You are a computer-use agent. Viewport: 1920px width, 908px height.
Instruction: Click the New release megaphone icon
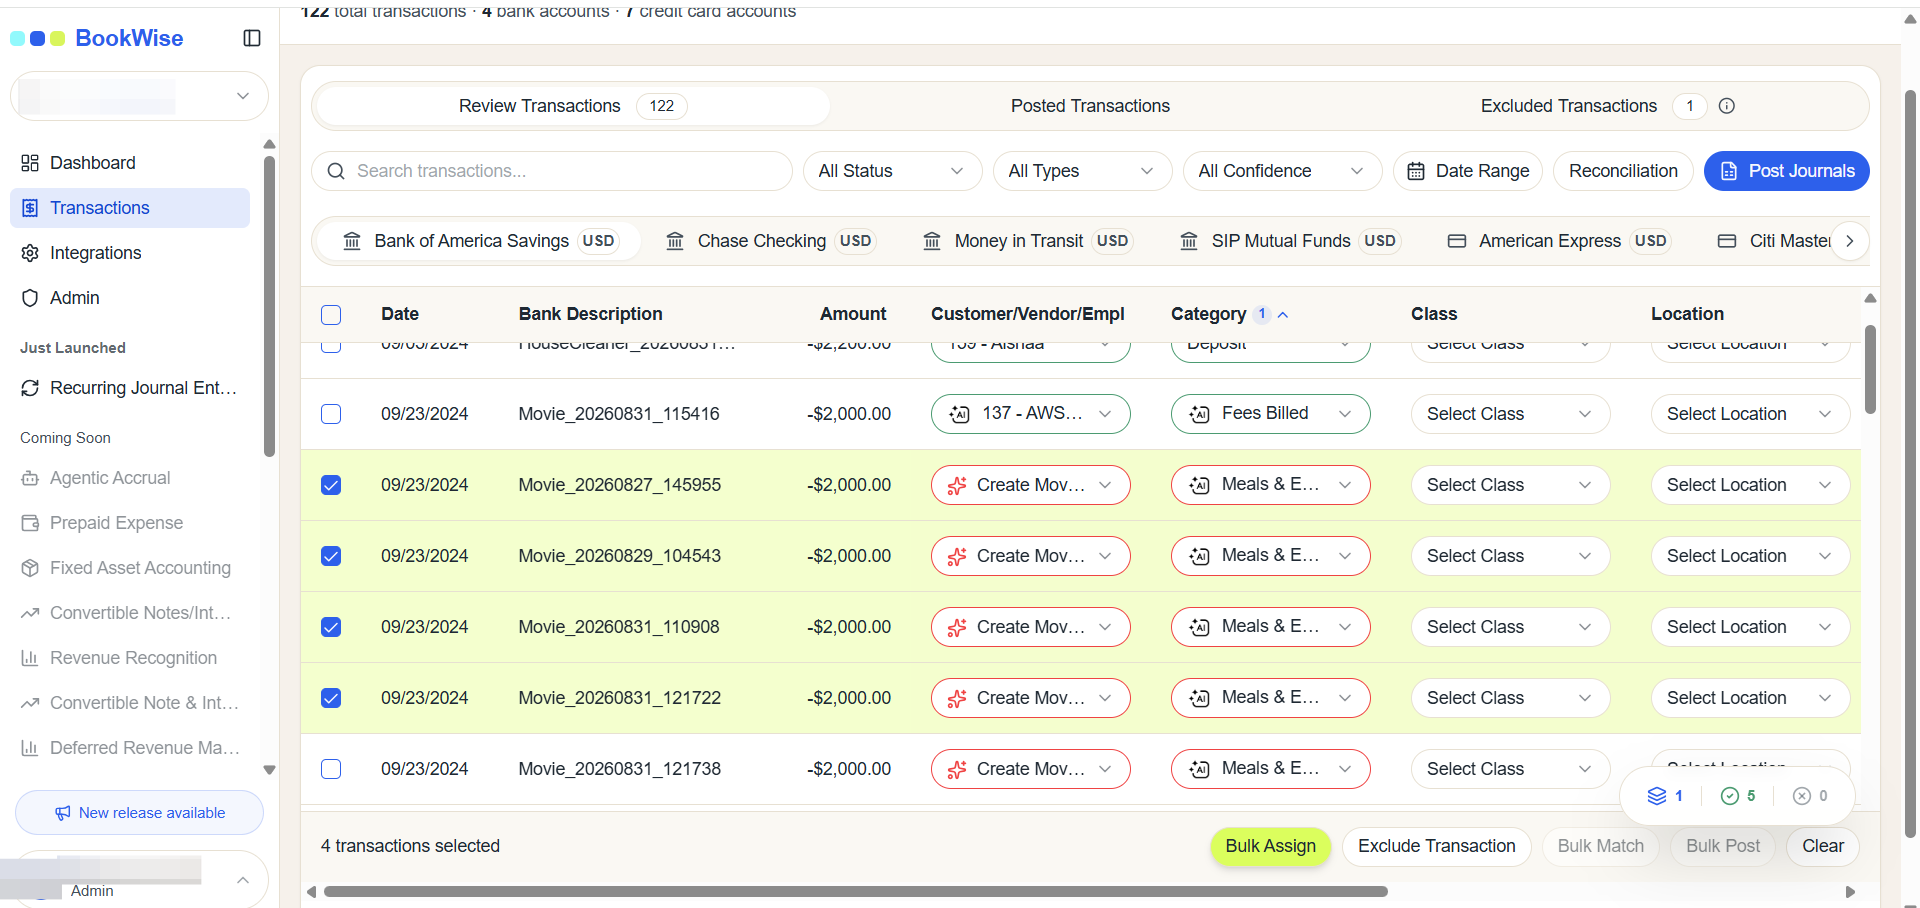coord(63,813)
